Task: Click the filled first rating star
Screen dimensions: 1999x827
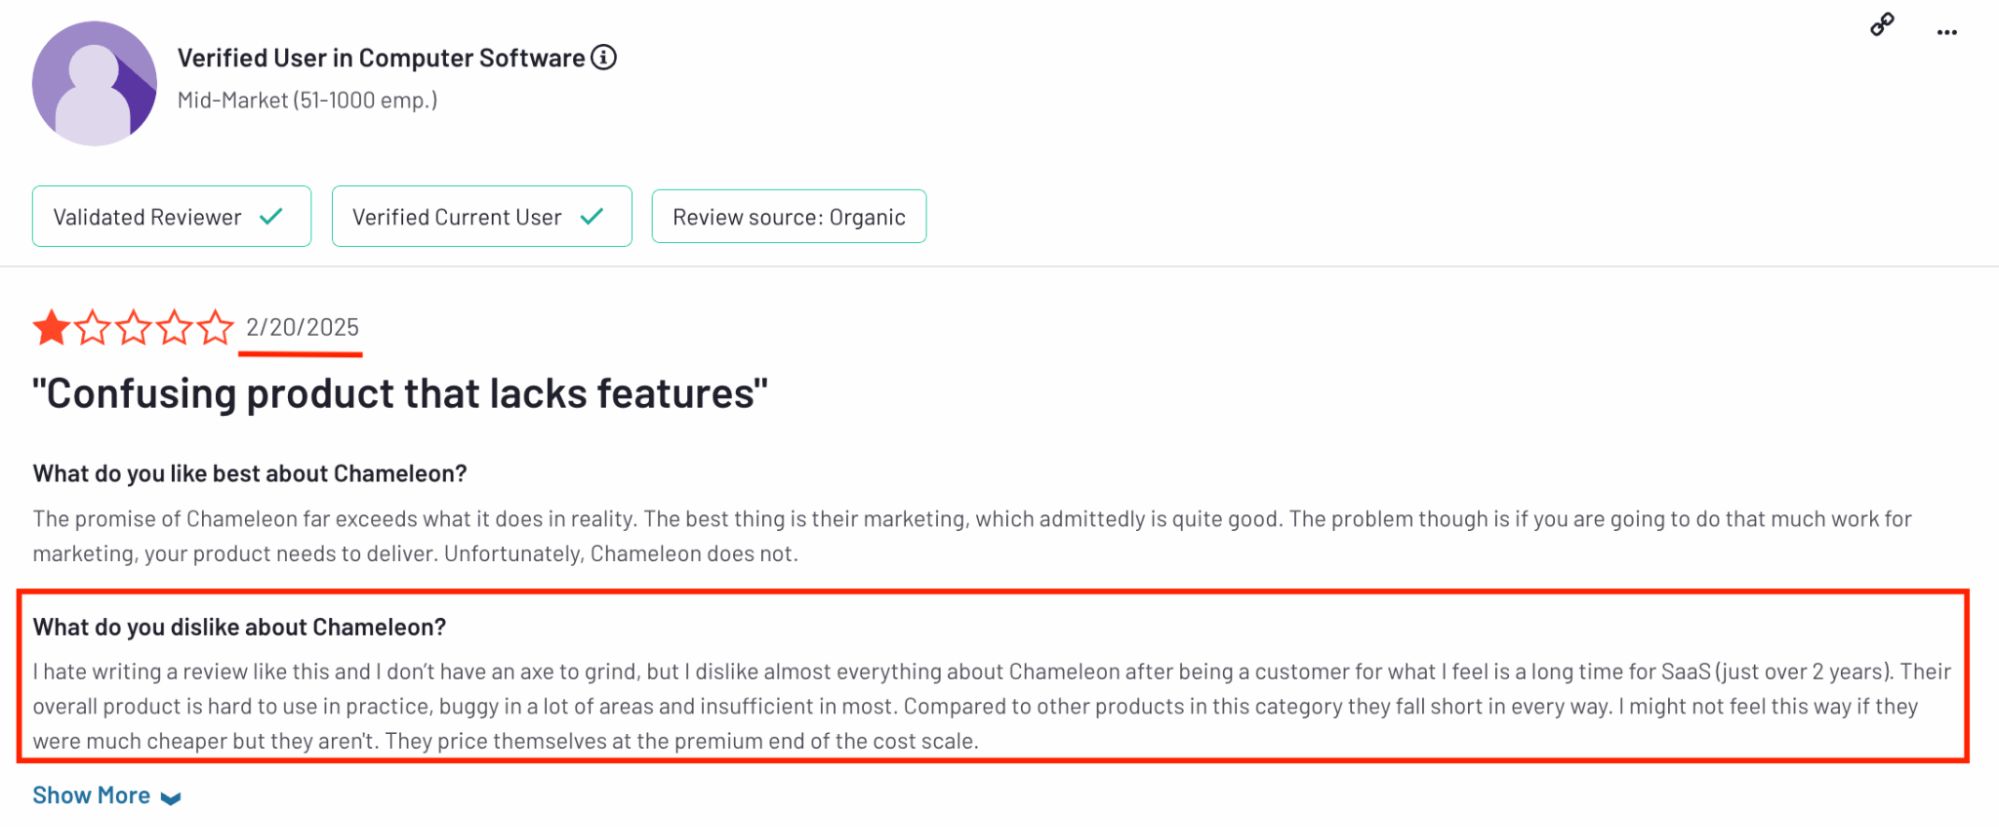Action: coord(51,327)
